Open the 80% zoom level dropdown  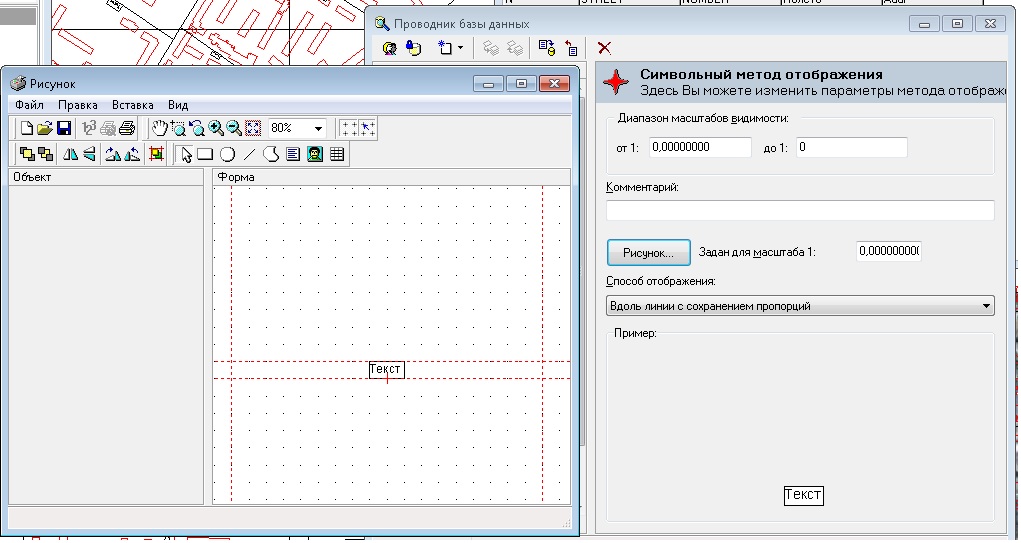pos(318,128)
